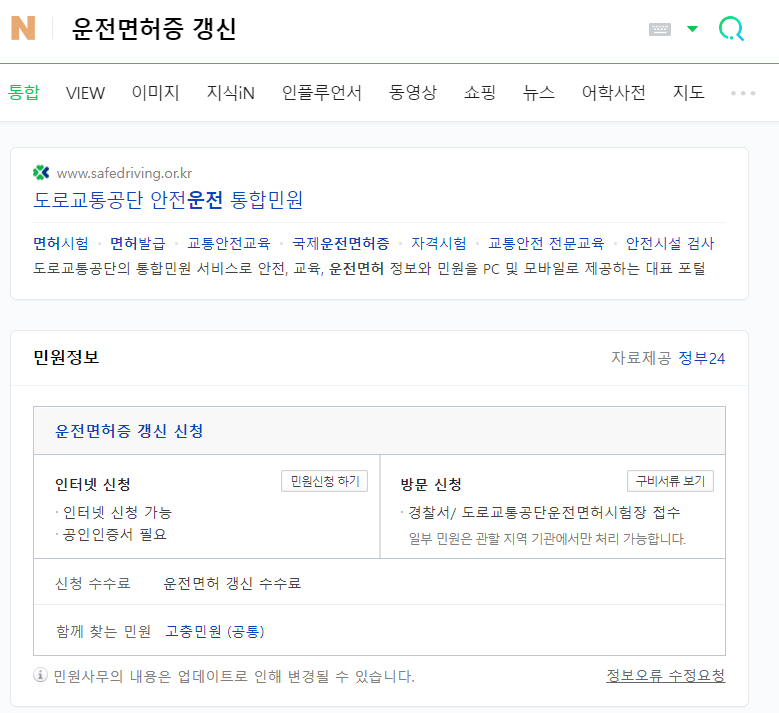Click the 자료제공 label text
Screen dimensions: 779x713
[x=641, y=358]
